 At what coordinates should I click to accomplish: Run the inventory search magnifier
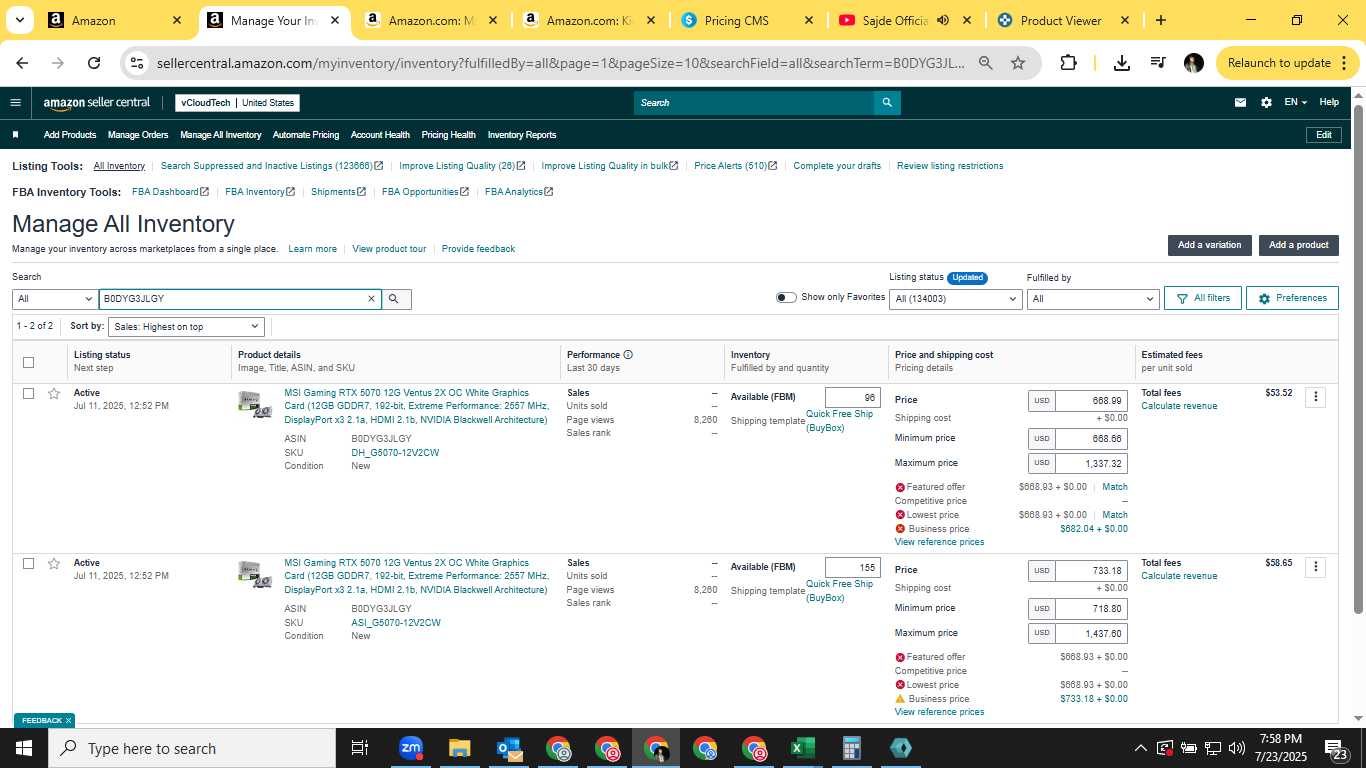click(396, 298)
